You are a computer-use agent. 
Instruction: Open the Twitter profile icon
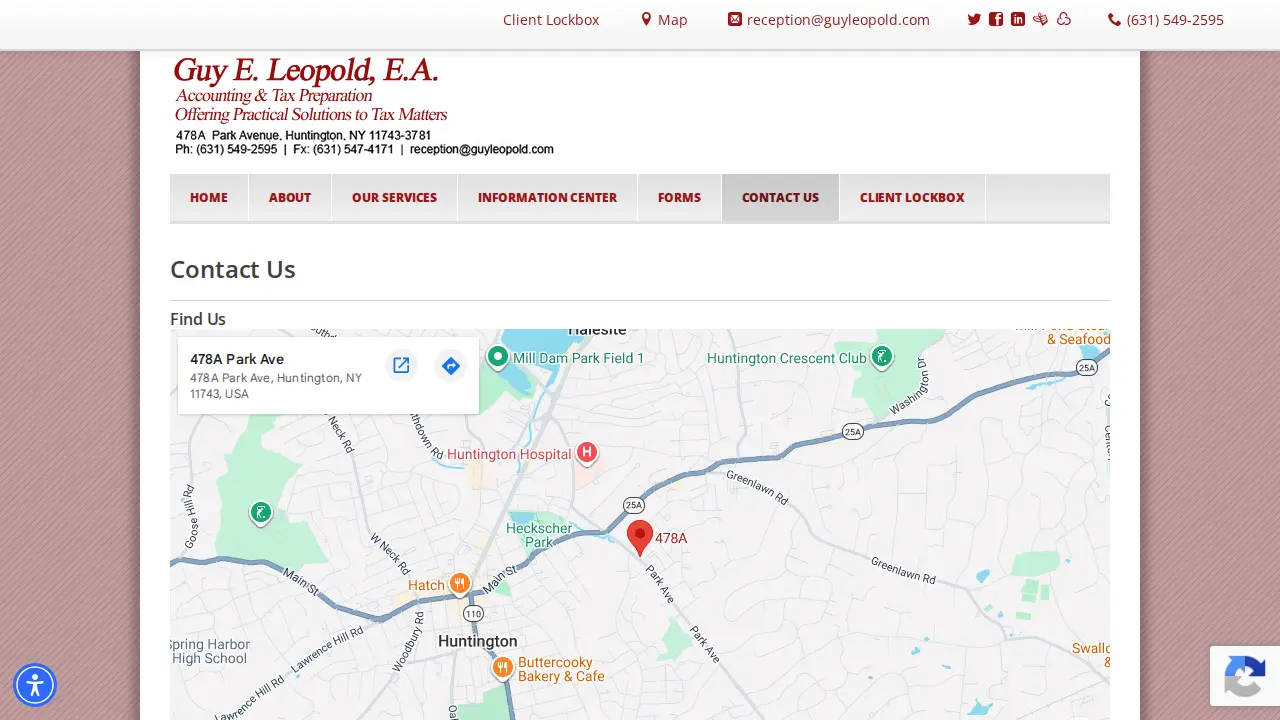click(974, 19)
